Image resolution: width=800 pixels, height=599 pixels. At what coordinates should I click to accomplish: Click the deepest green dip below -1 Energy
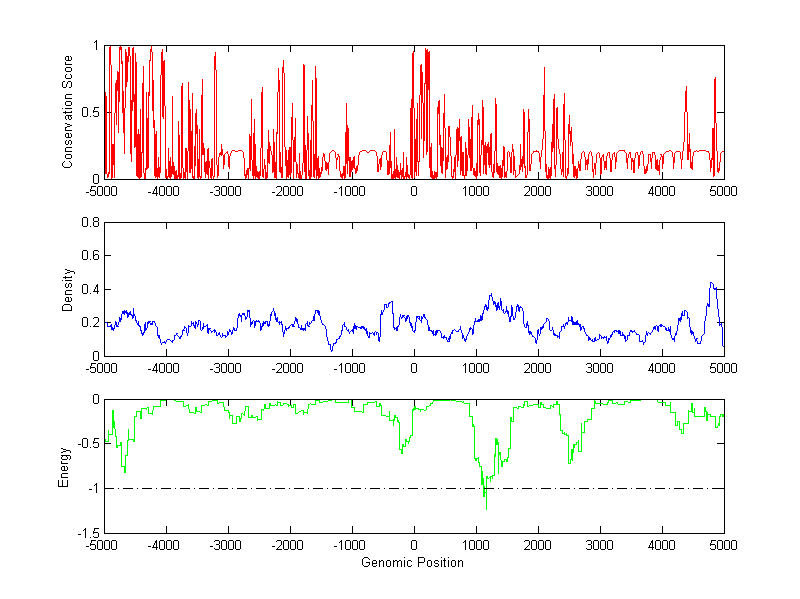pos(486,507)
